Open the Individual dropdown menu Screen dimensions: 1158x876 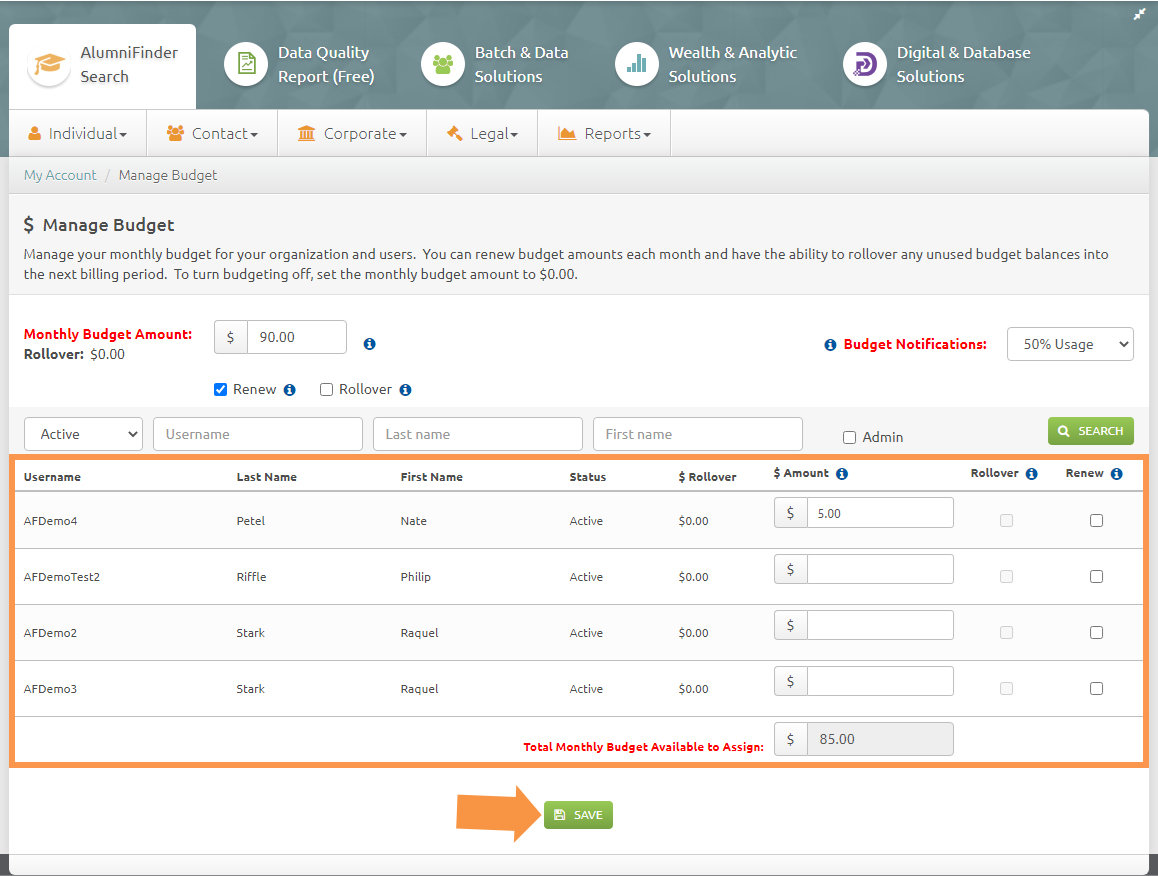[x=78, y=134]
